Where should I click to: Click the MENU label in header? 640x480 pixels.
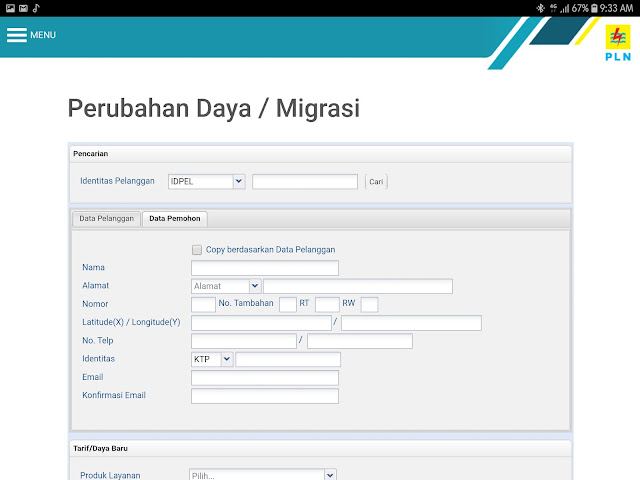click(x=43, y=35)
